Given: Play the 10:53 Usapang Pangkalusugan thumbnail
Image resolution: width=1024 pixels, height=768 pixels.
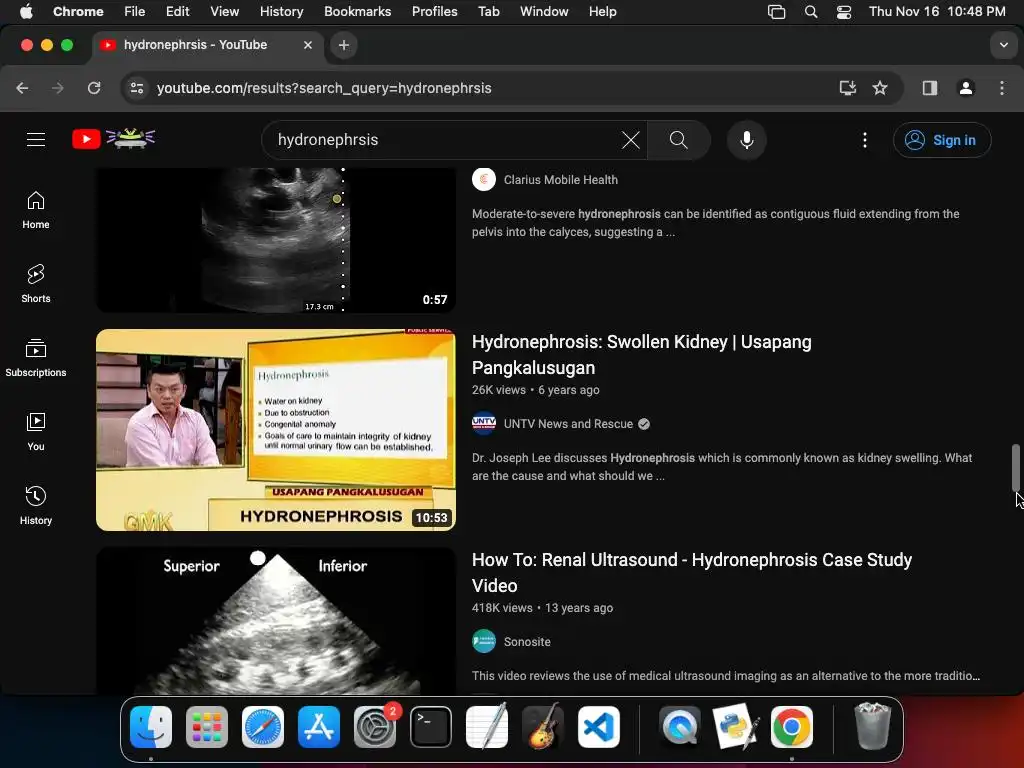Looking at the screenshot, I should point(276,430).
